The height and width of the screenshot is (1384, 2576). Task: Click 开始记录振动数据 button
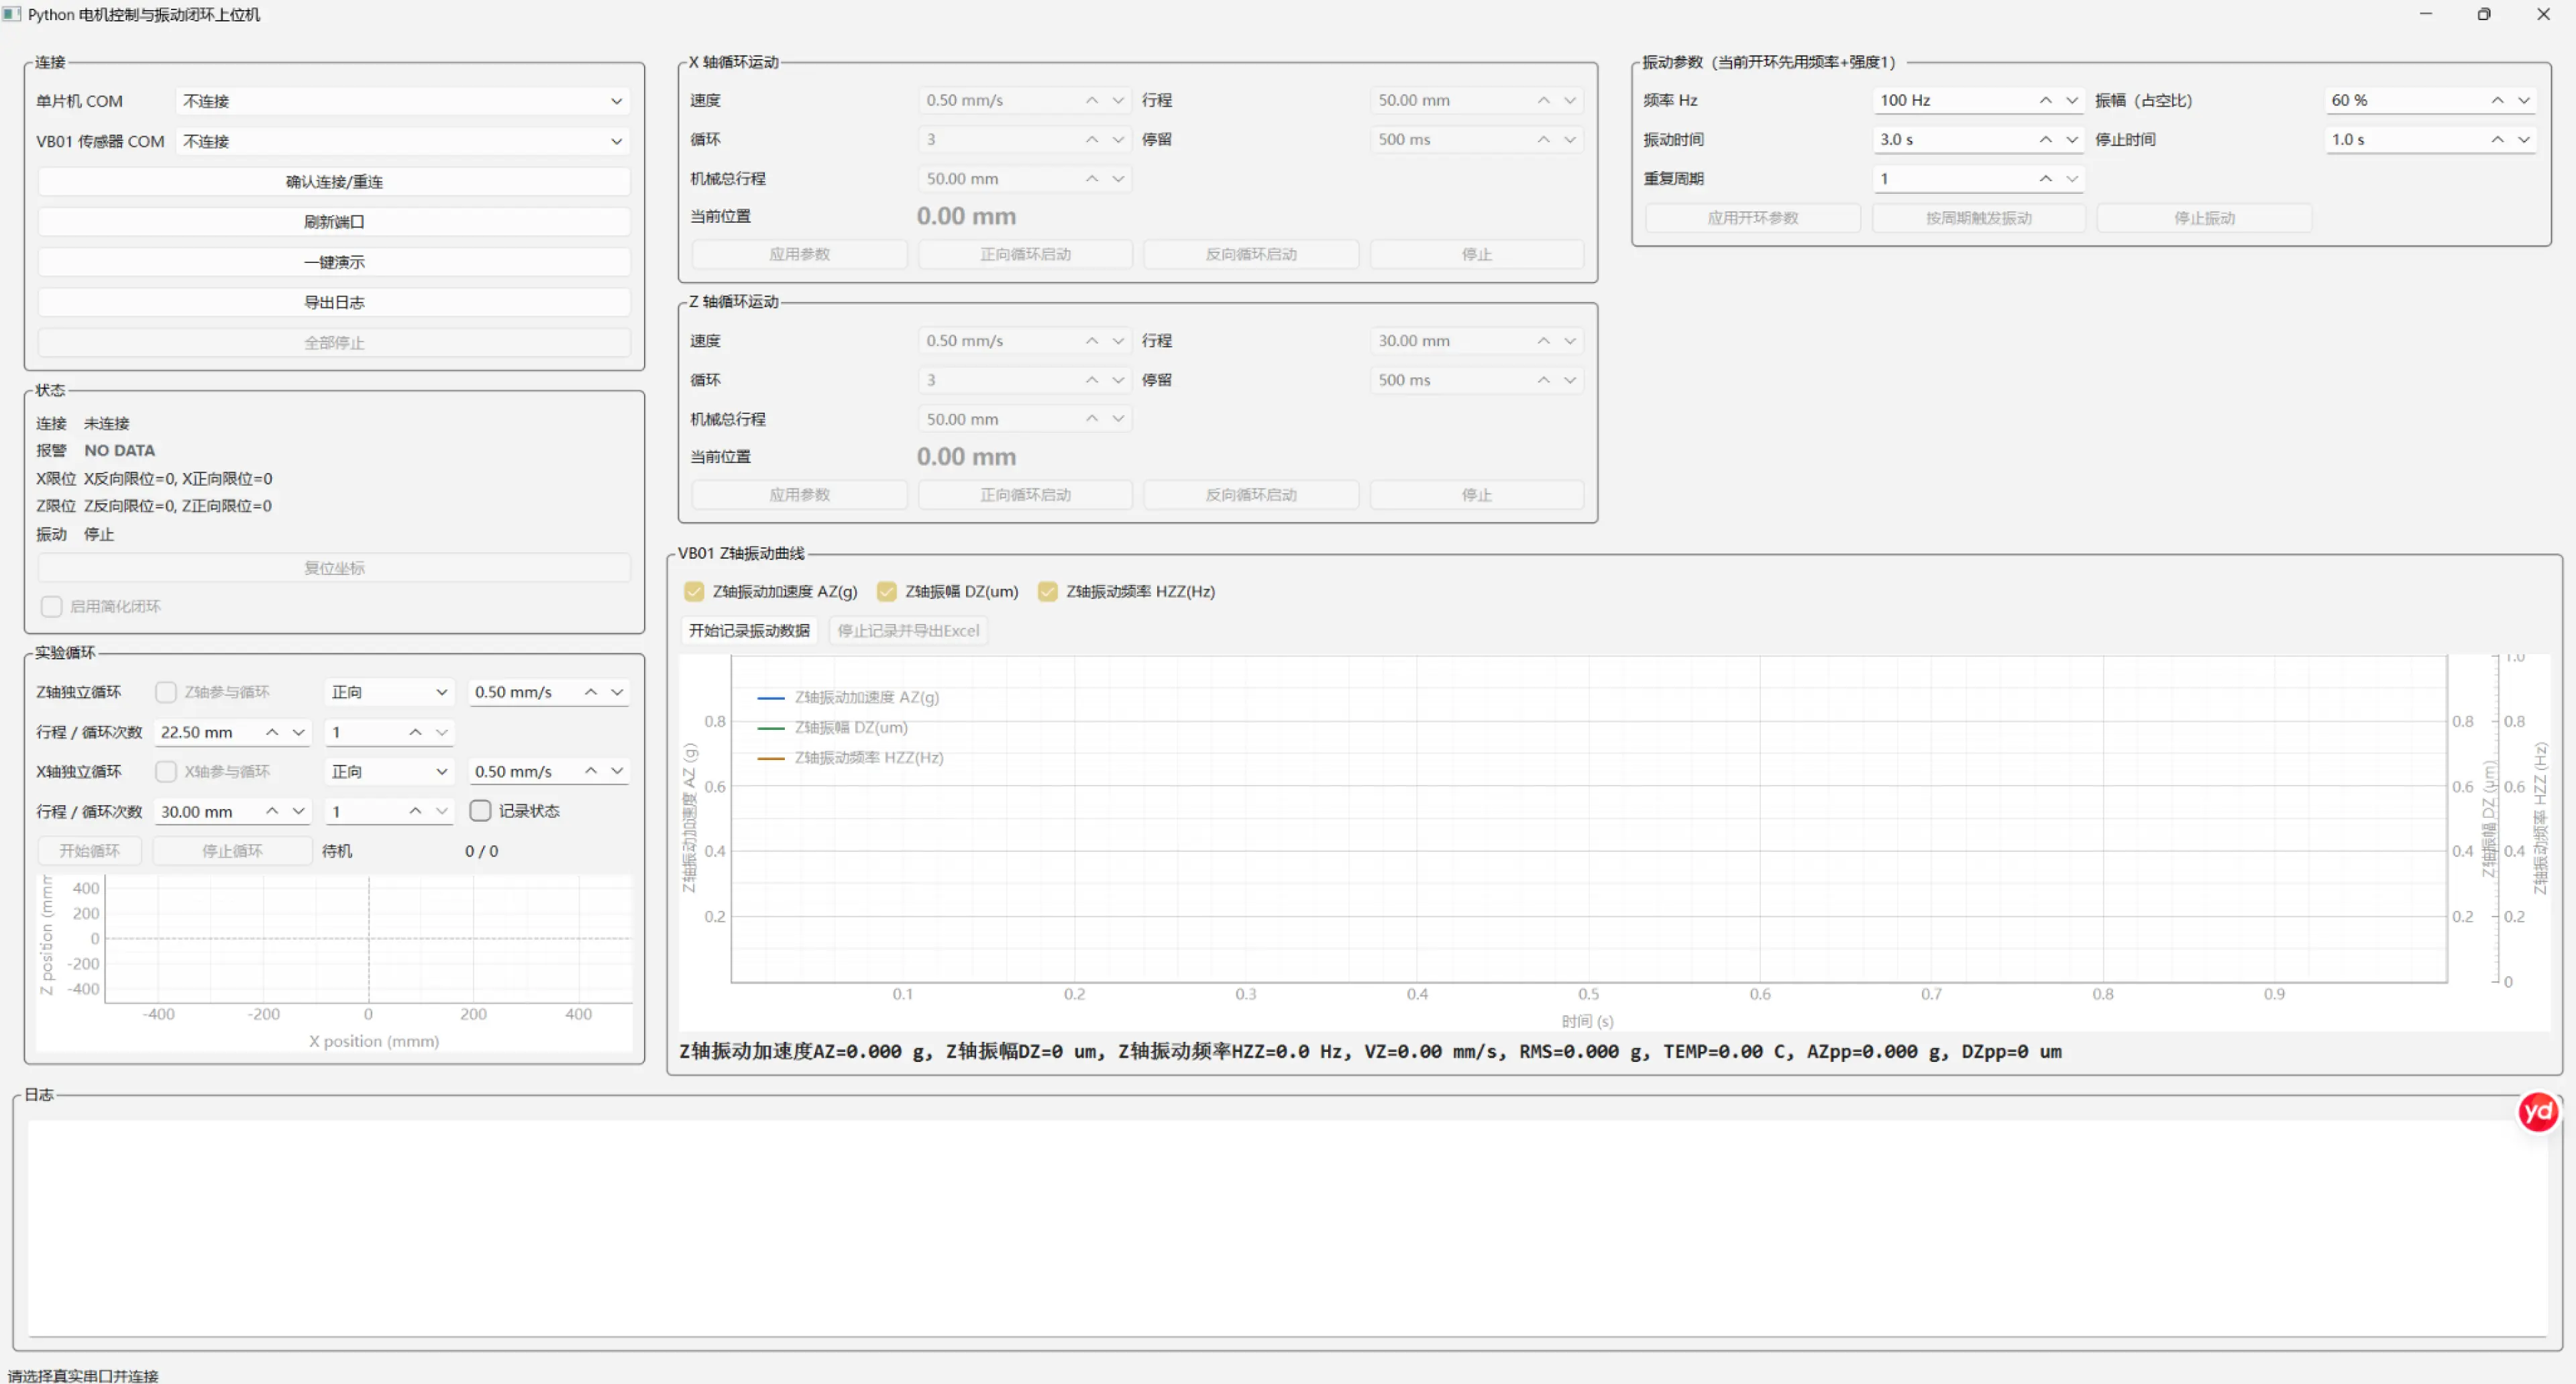point(749,631)
